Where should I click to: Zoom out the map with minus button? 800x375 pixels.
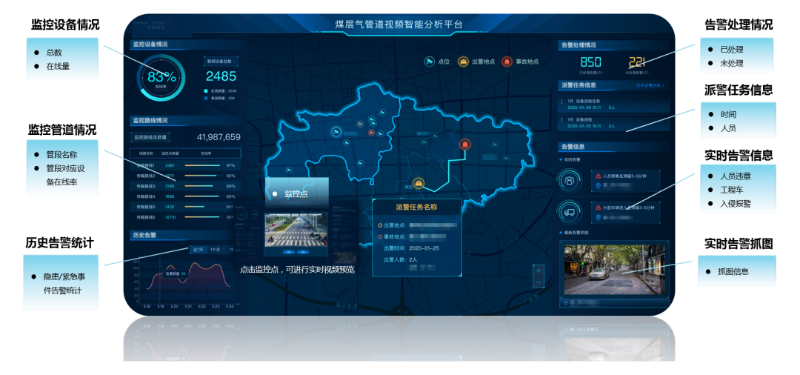point(539,282)
